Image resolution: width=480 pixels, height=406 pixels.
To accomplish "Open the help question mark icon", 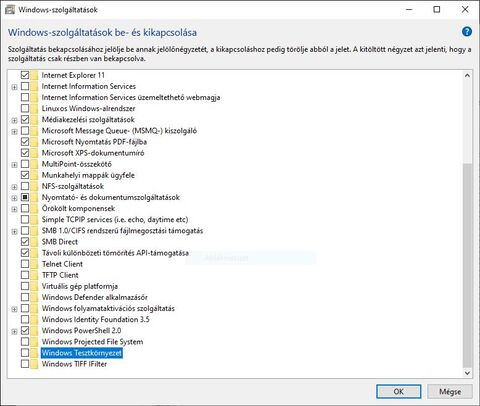I will pos(467,32).
